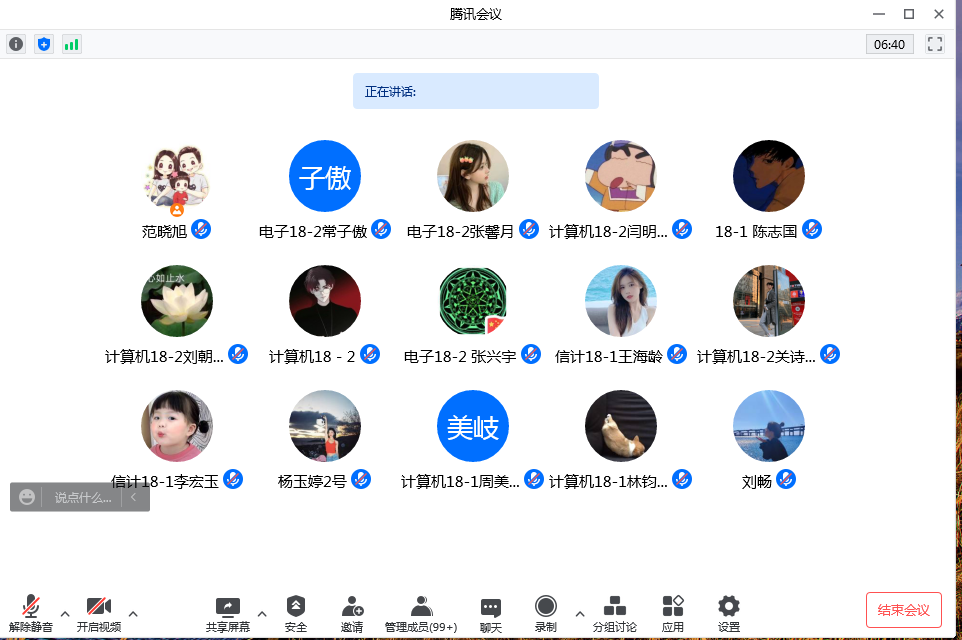Enter full screen mode icon

pyautogui.click(x=935, y=44)
